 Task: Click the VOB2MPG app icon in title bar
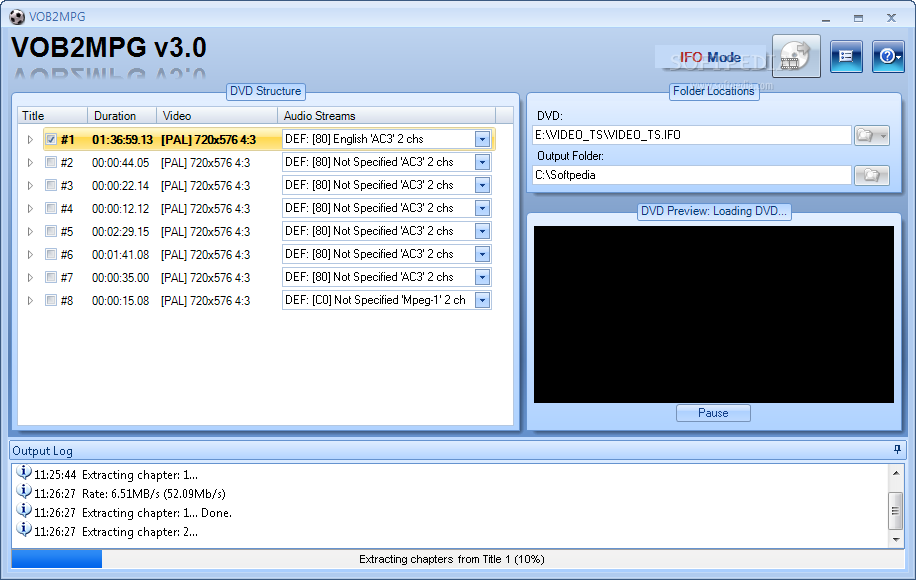[17, 17]
